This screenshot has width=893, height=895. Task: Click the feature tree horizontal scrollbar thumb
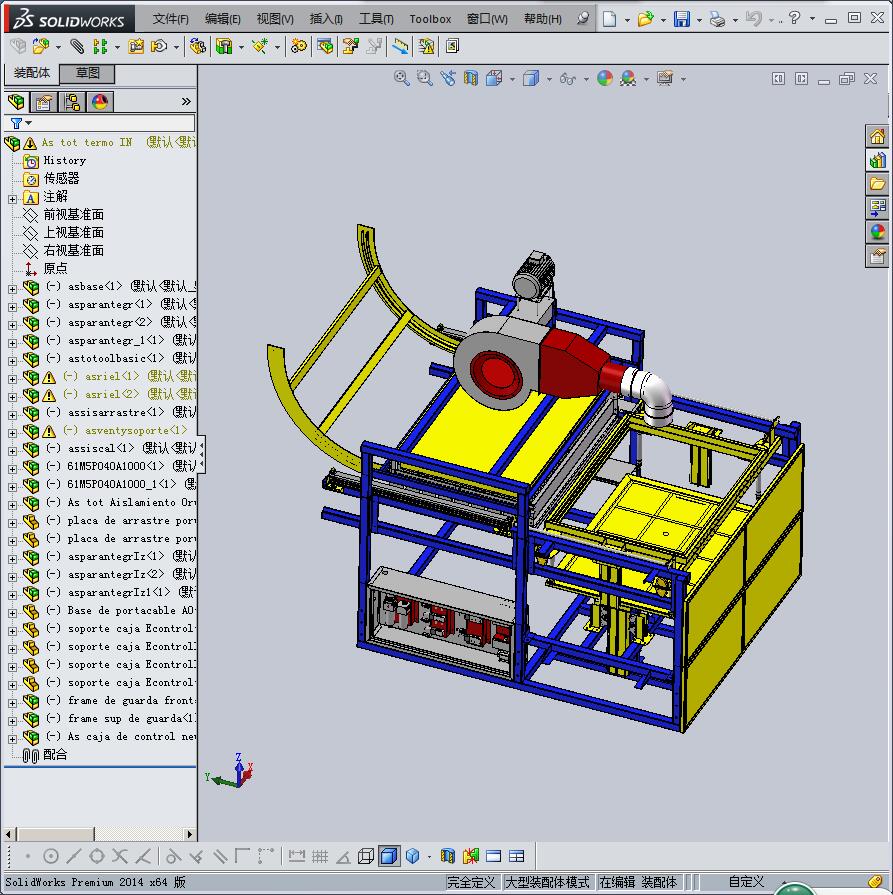pyautogui.click(x=54, y=834)
